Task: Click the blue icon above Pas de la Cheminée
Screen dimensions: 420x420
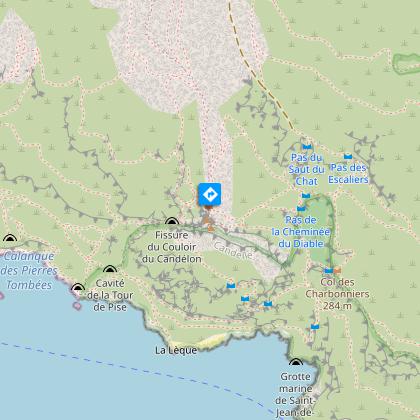Action: [x=301, y=208]
